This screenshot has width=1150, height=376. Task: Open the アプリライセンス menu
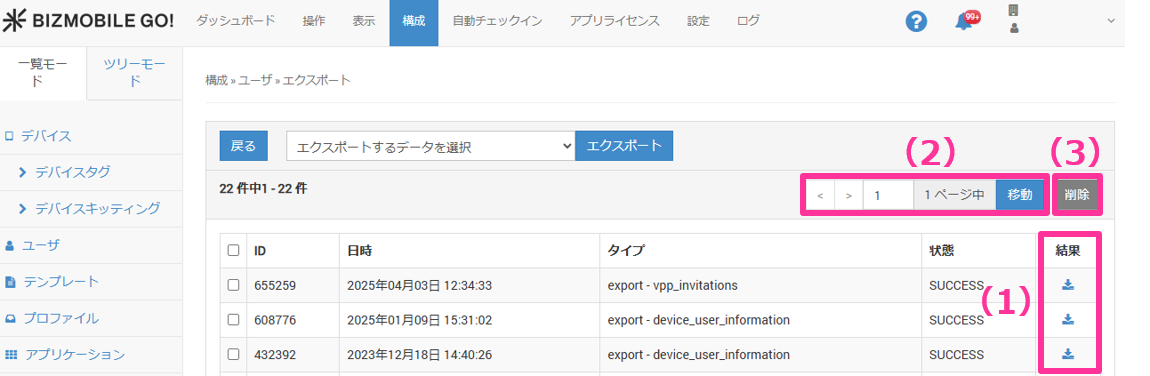pyautogui.click(x=615, y=21)
